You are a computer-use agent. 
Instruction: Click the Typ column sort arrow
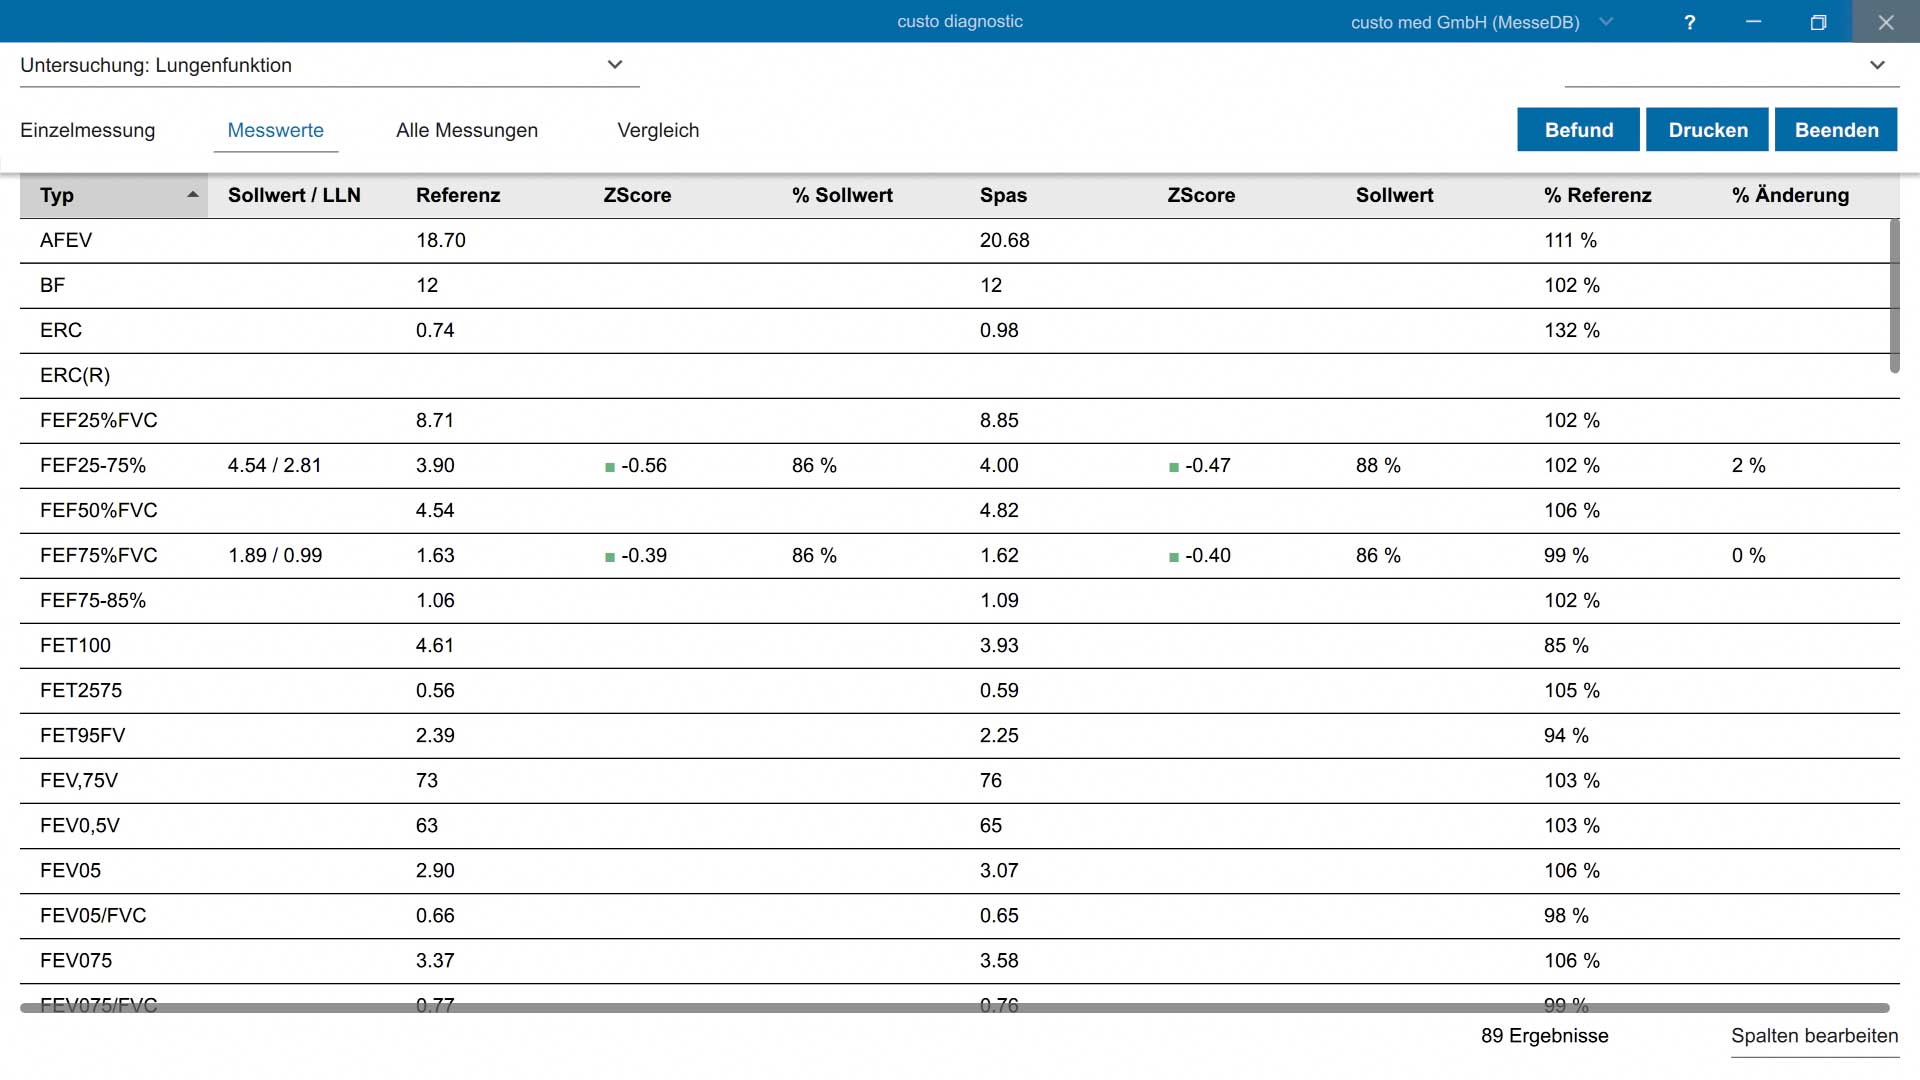(193, 195)
